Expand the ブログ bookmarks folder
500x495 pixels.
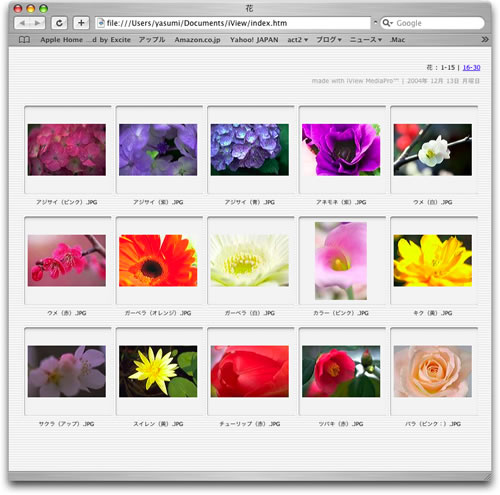coord(329,40)
